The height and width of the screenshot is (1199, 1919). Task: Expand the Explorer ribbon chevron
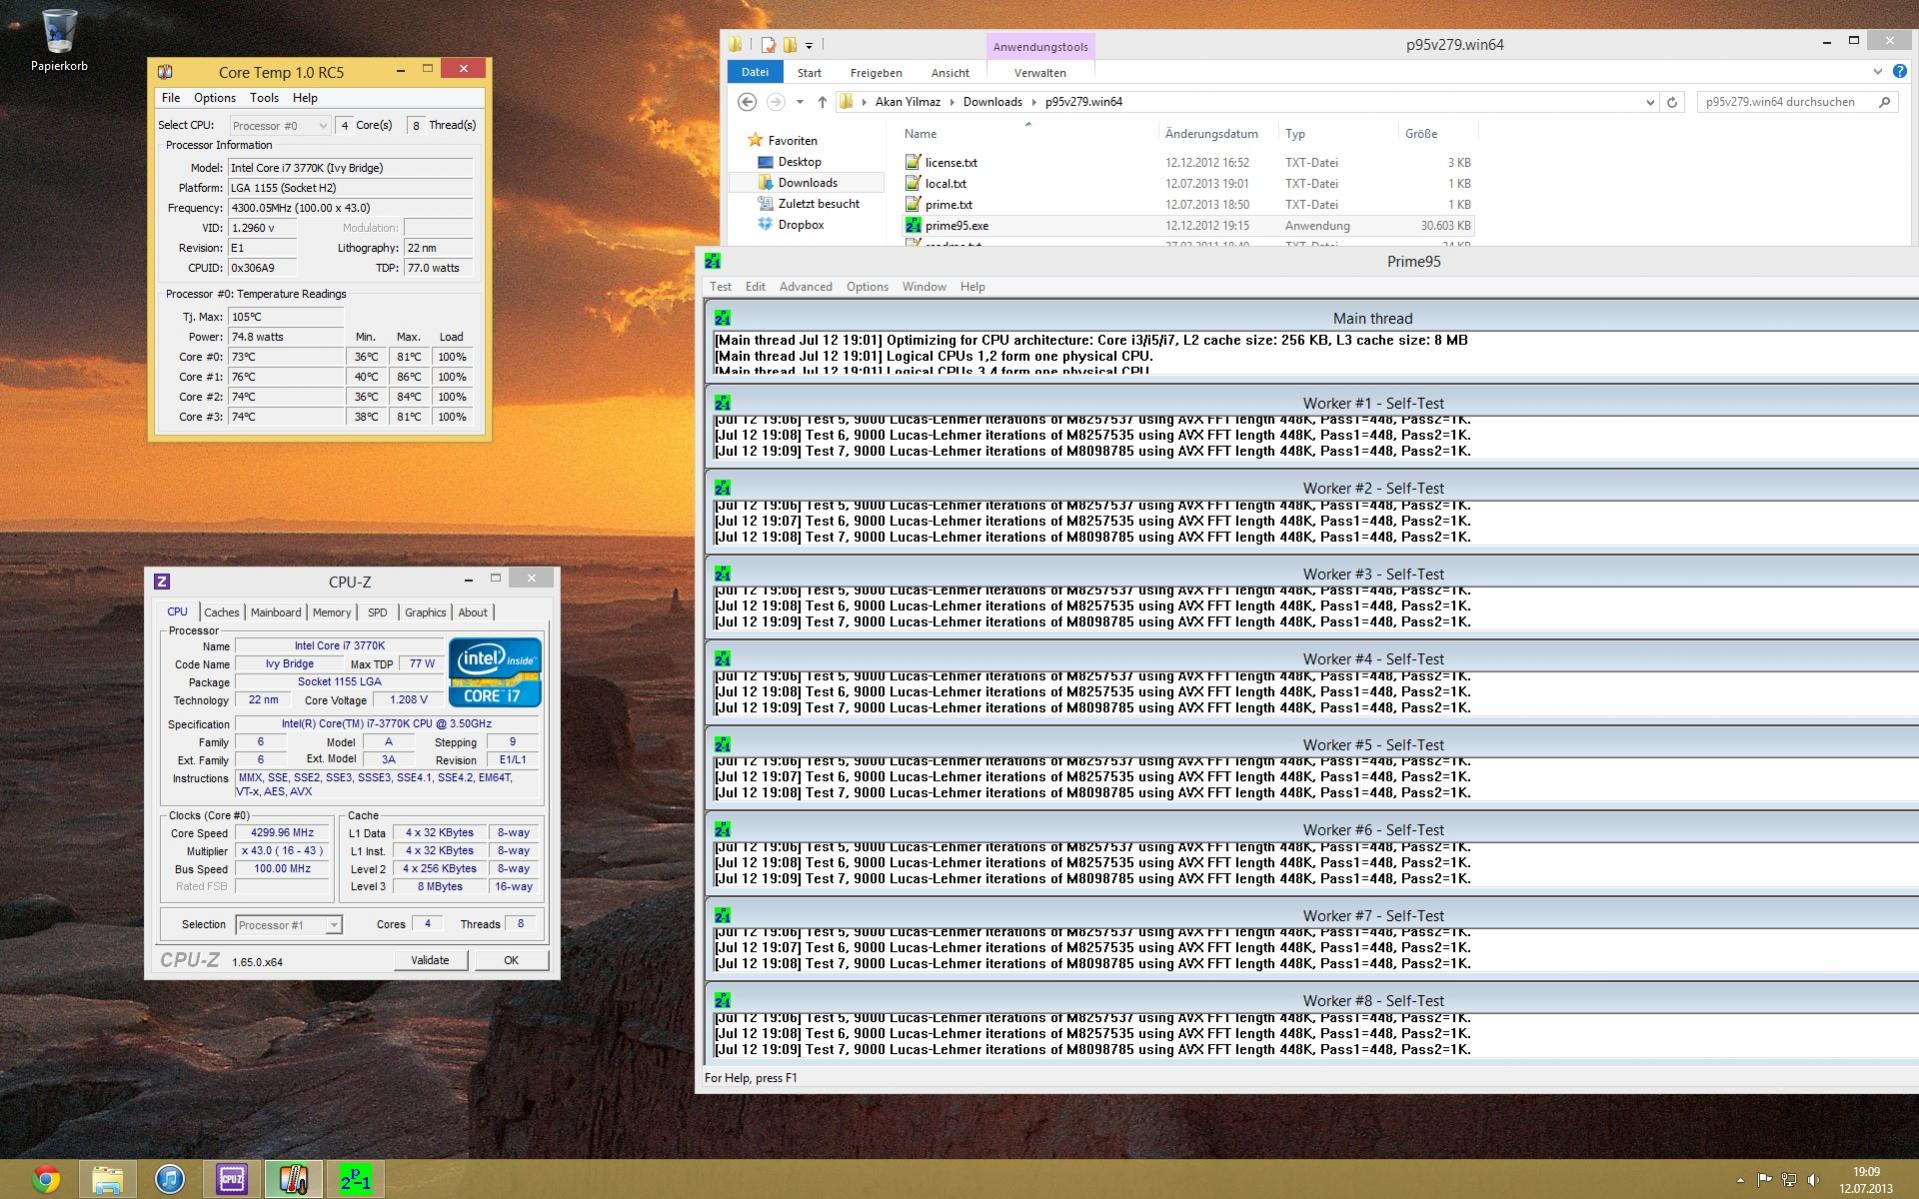1877,72
